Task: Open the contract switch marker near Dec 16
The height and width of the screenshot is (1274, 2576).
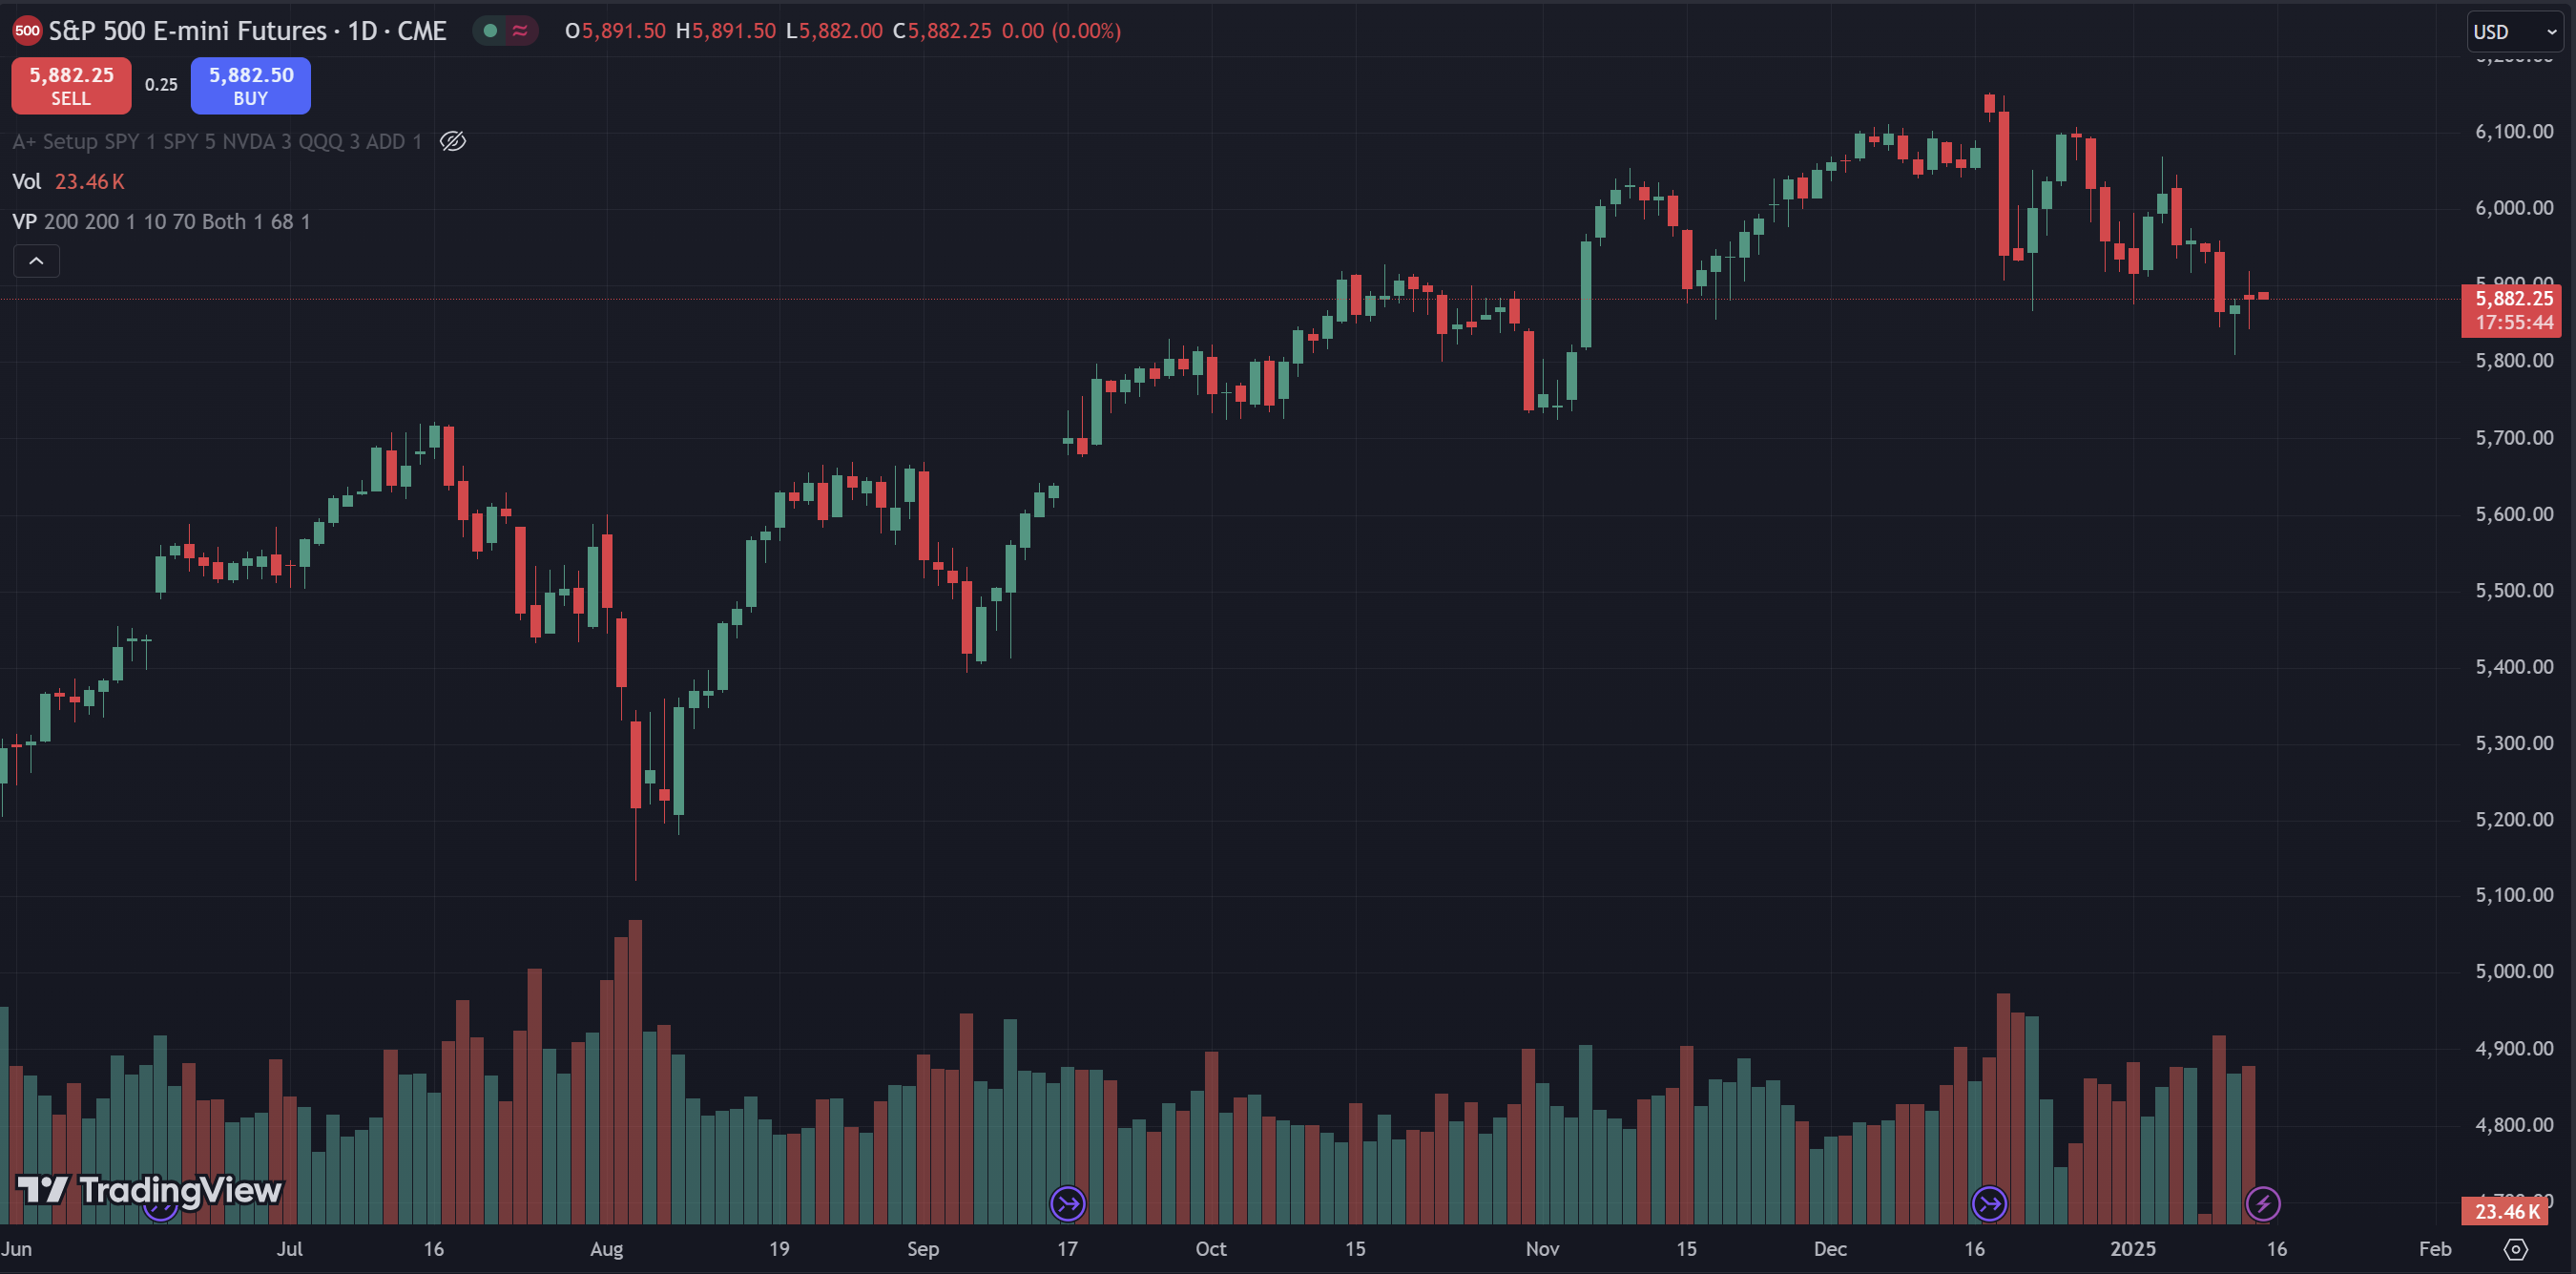Action: (x=1989, y=1203)
